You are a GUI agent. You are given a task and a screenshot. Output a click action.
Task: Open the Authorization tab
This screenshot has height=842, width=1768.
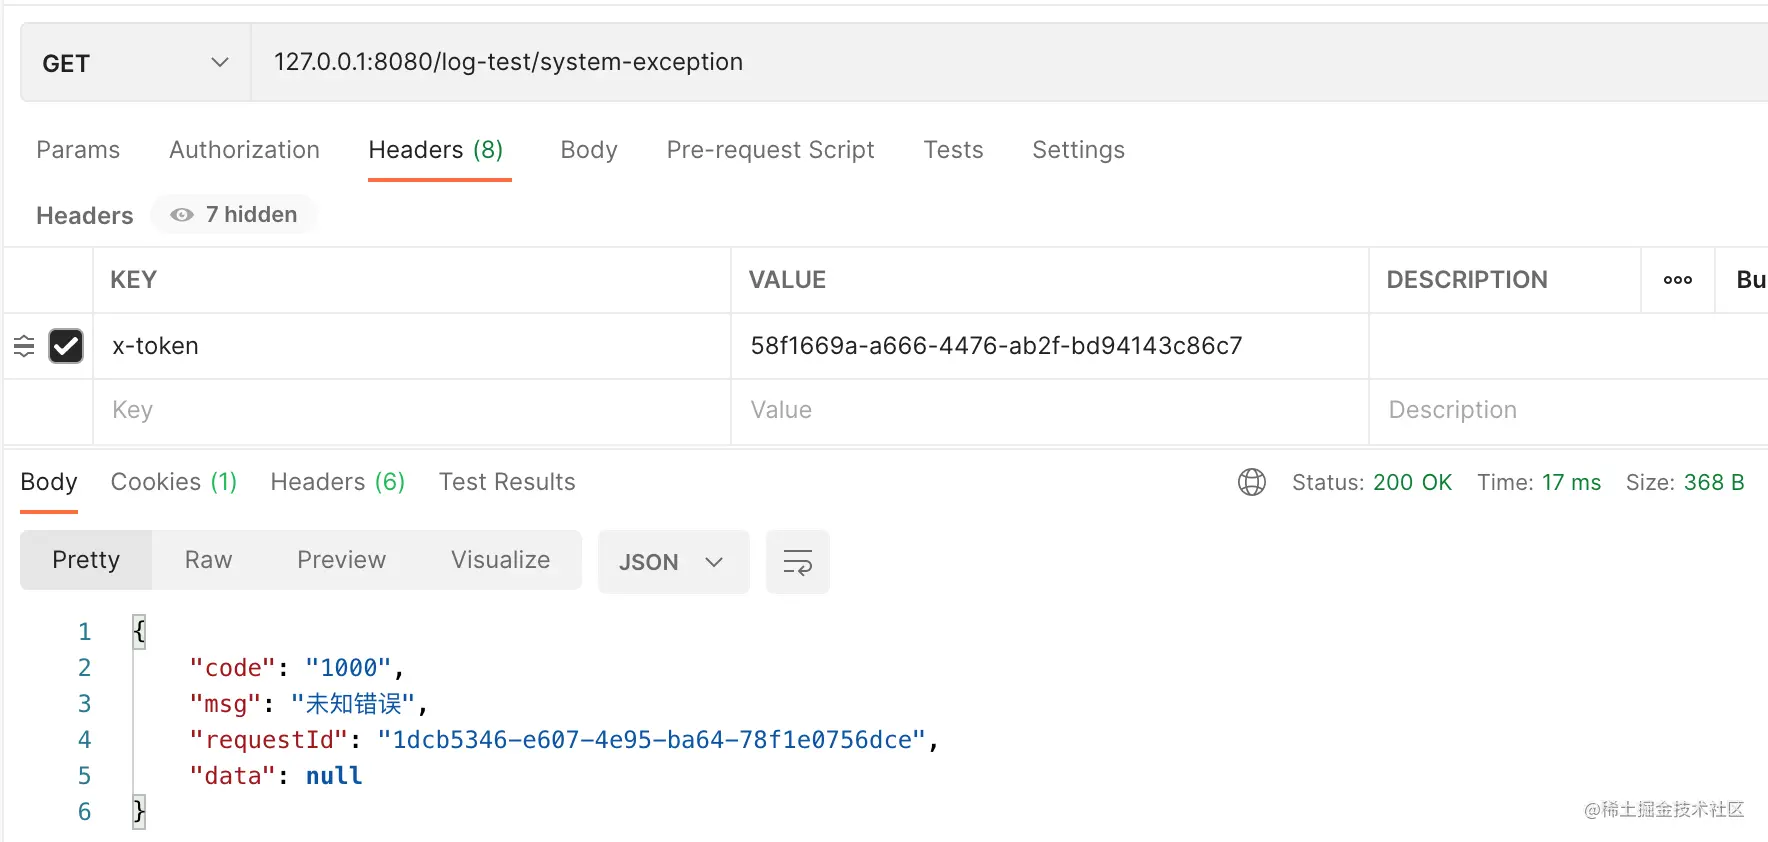[x=244, y=150]
